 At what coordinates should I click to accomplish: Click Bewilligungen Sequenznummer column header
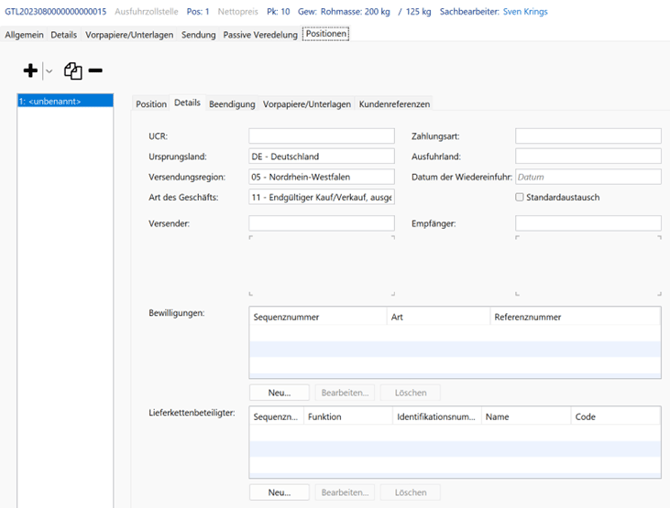(x=318, y=317)
